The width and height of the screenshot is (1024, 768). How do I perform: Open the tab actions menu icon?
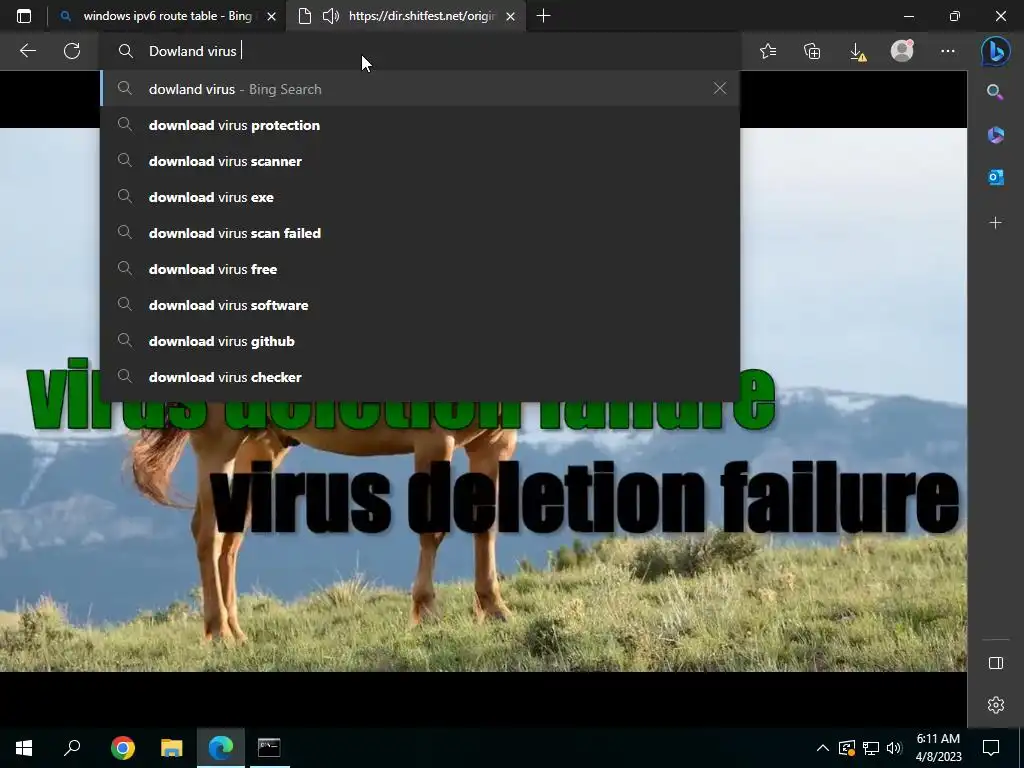point(24,16)
